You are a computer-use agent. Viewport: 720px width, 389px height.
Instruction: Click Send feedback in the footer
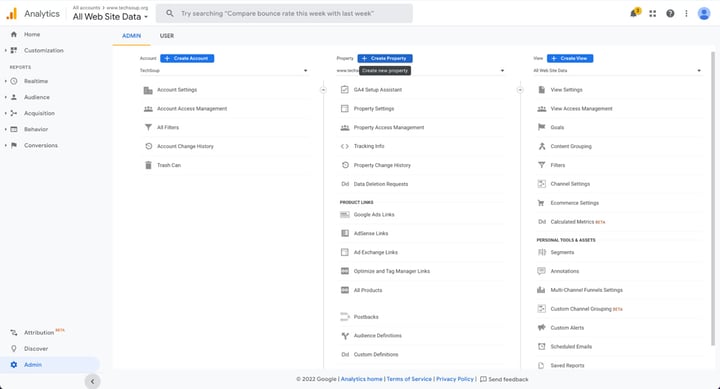(x=504, y=379)
